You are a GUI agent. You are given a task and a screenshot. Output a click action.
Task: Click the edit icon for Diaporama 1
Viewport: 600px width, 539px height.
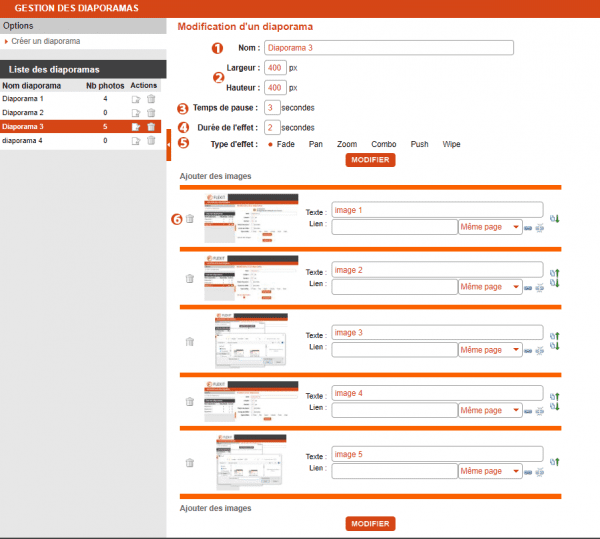tap(135, 99)
